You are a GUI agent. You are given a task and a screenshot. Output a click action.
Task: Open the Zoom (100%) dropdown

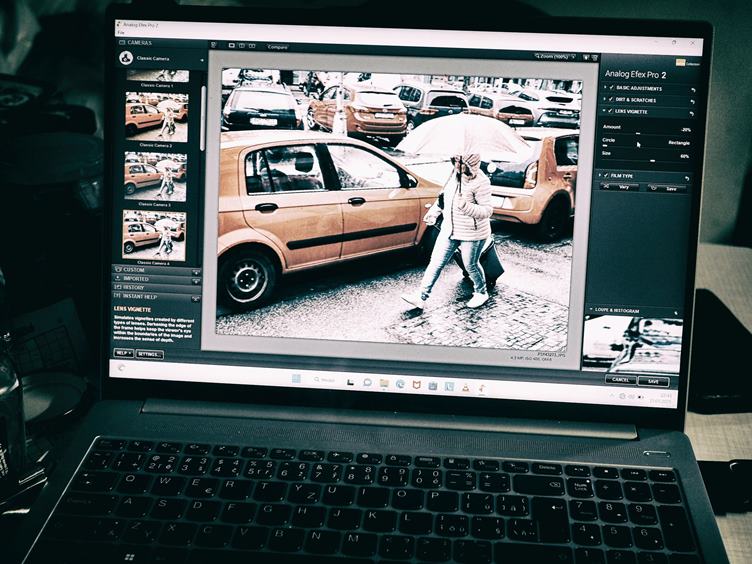pos(555,57)
